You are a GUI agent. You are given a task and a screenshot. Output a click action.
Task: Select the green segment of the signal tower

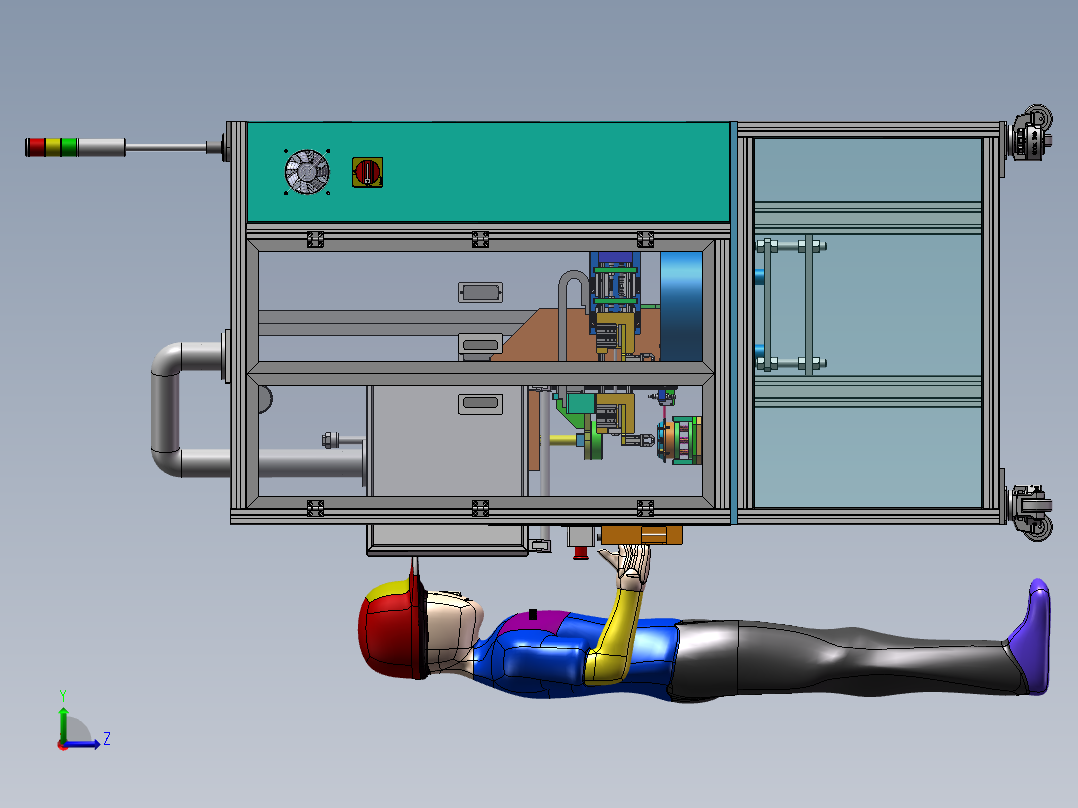pyautogui.click(x=69, y=147)
